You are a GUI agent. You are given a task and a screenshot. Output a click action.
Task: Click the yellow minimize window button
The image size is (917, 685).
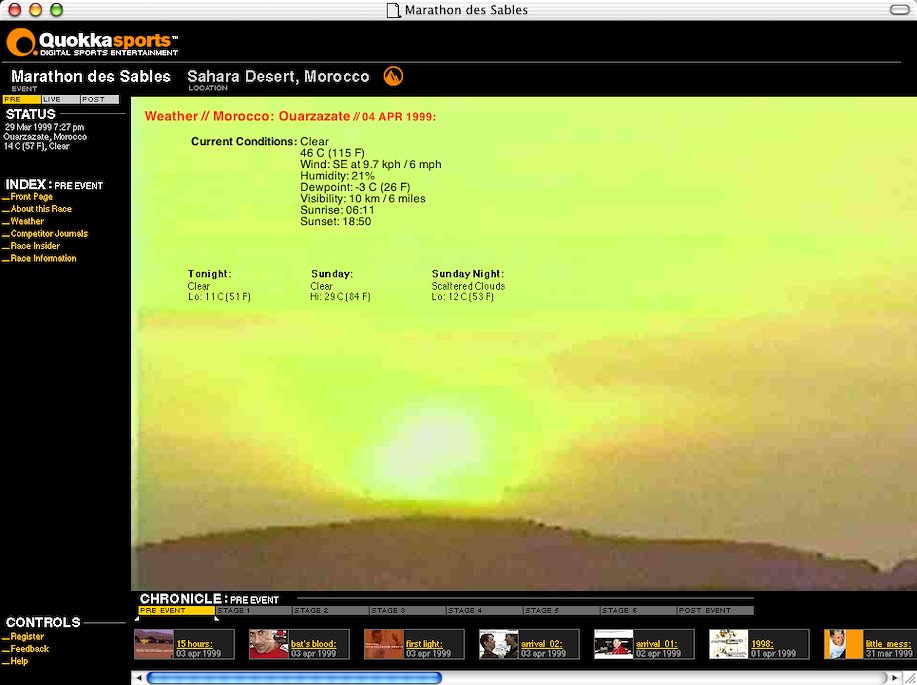36,9
